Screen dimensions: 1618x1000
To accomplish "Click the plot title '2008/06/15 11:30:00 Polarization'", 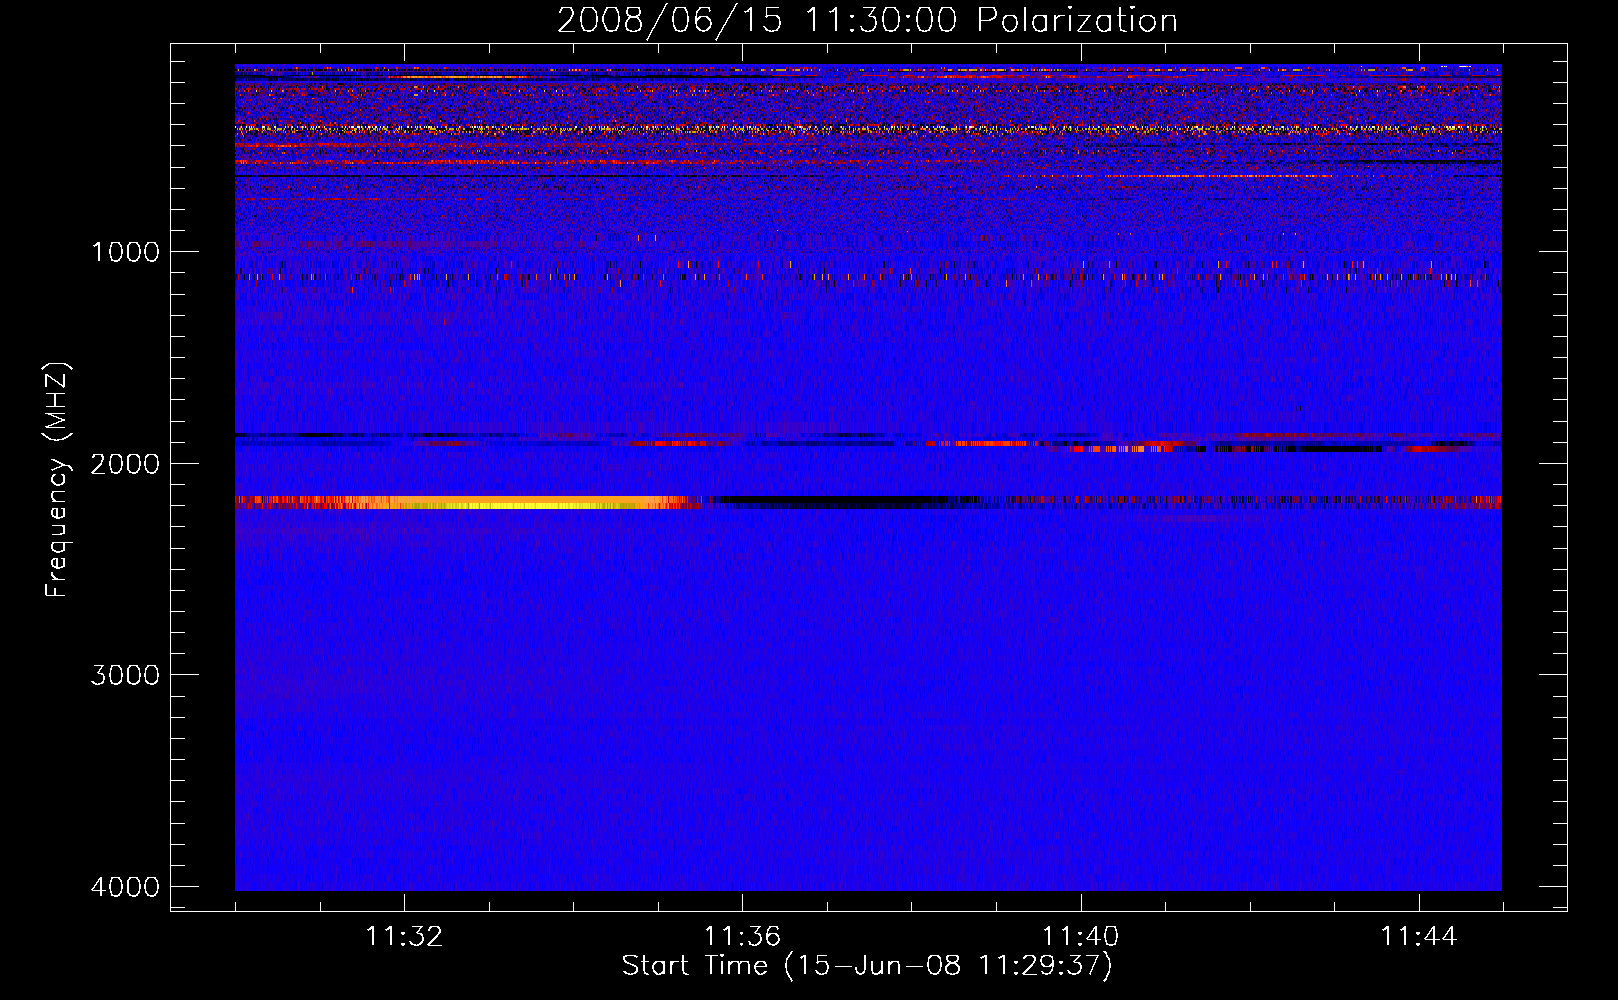I will tap(867, 20).
